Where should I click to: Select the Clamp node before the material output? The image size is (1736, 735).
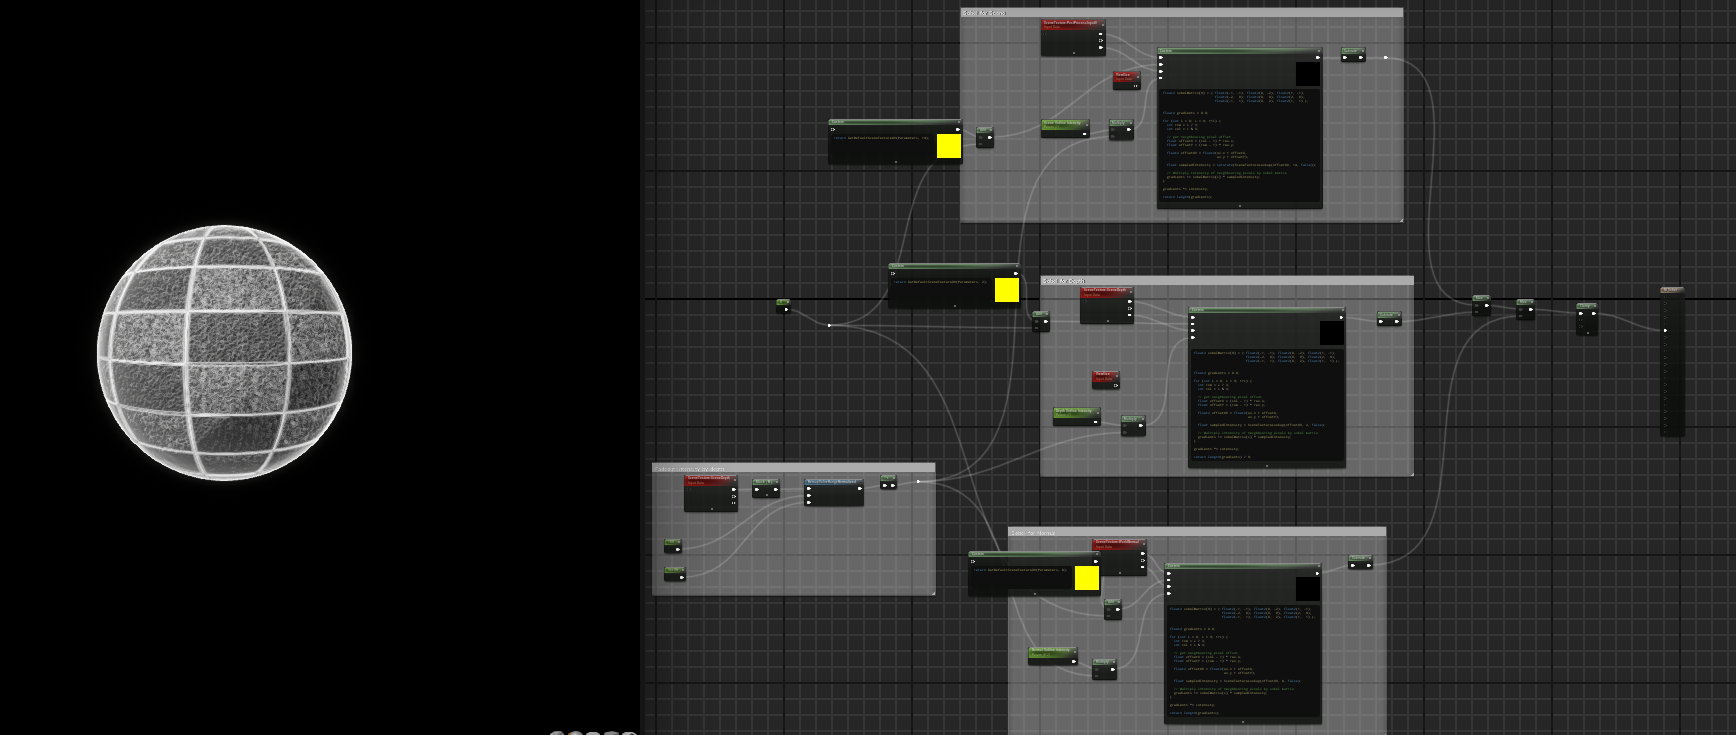[x=1586, y=307]
